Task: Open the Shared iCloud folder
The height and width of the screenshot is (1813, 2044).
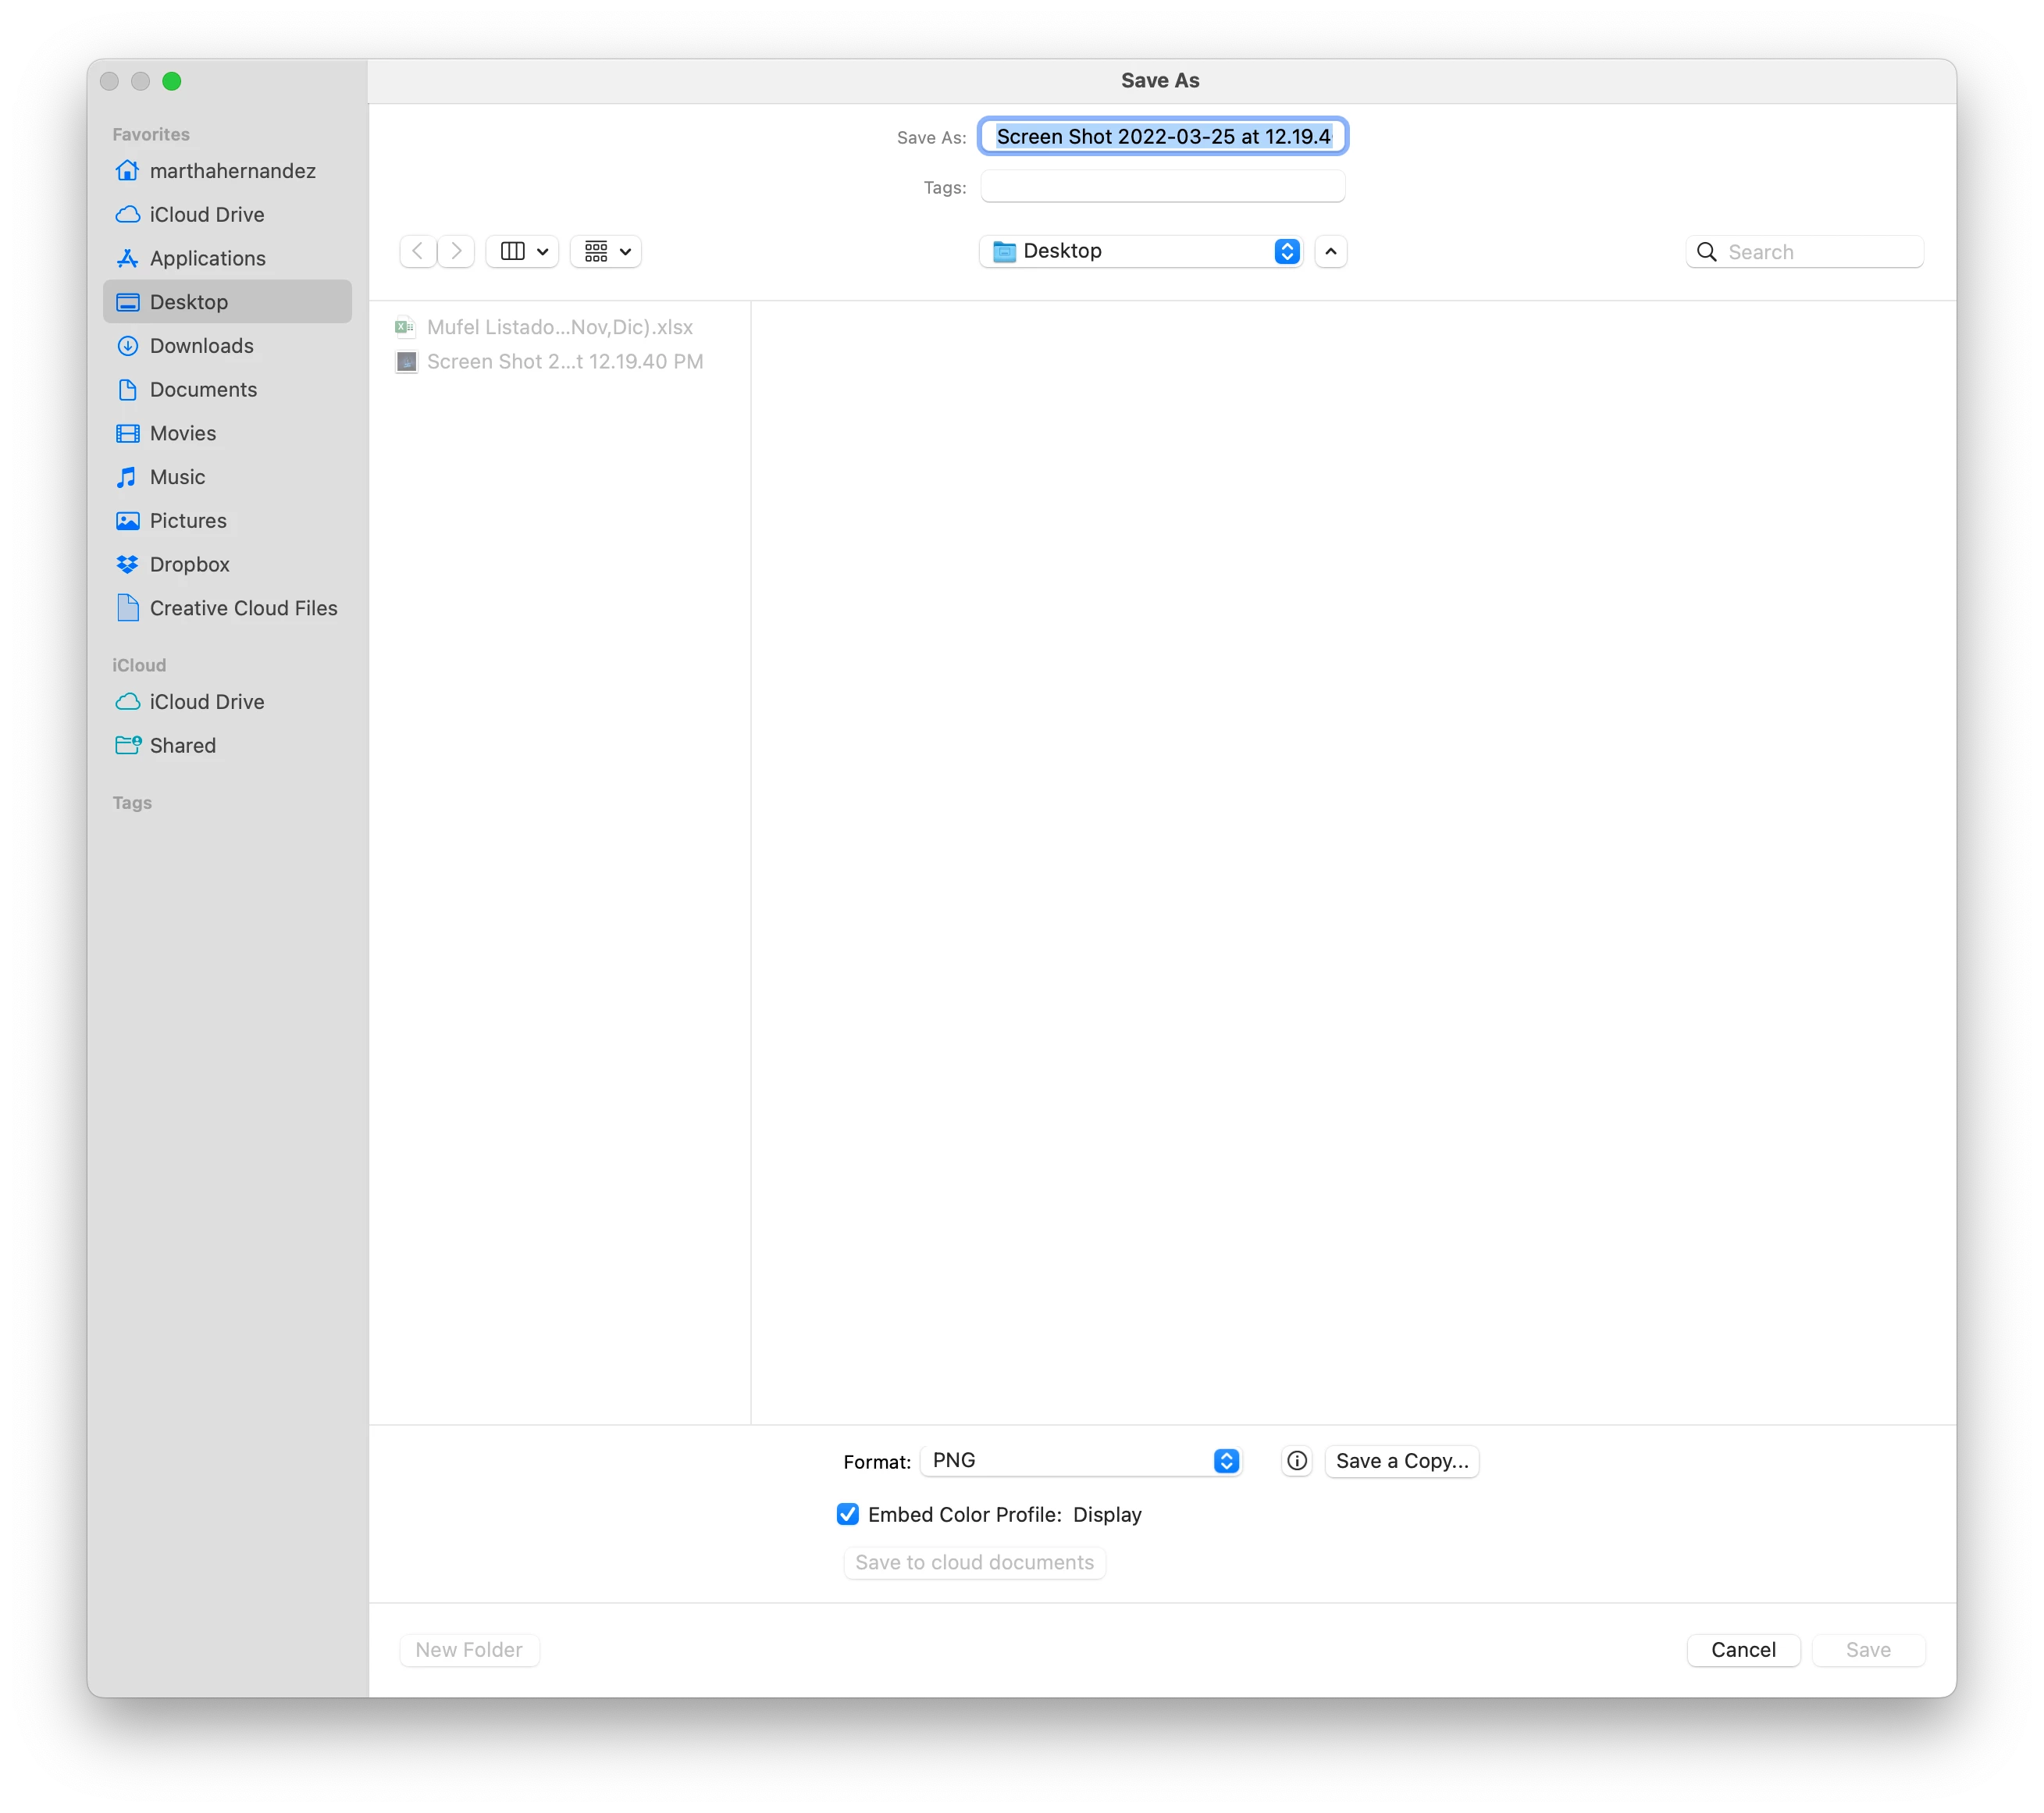Action: click(x=182, y=745)
